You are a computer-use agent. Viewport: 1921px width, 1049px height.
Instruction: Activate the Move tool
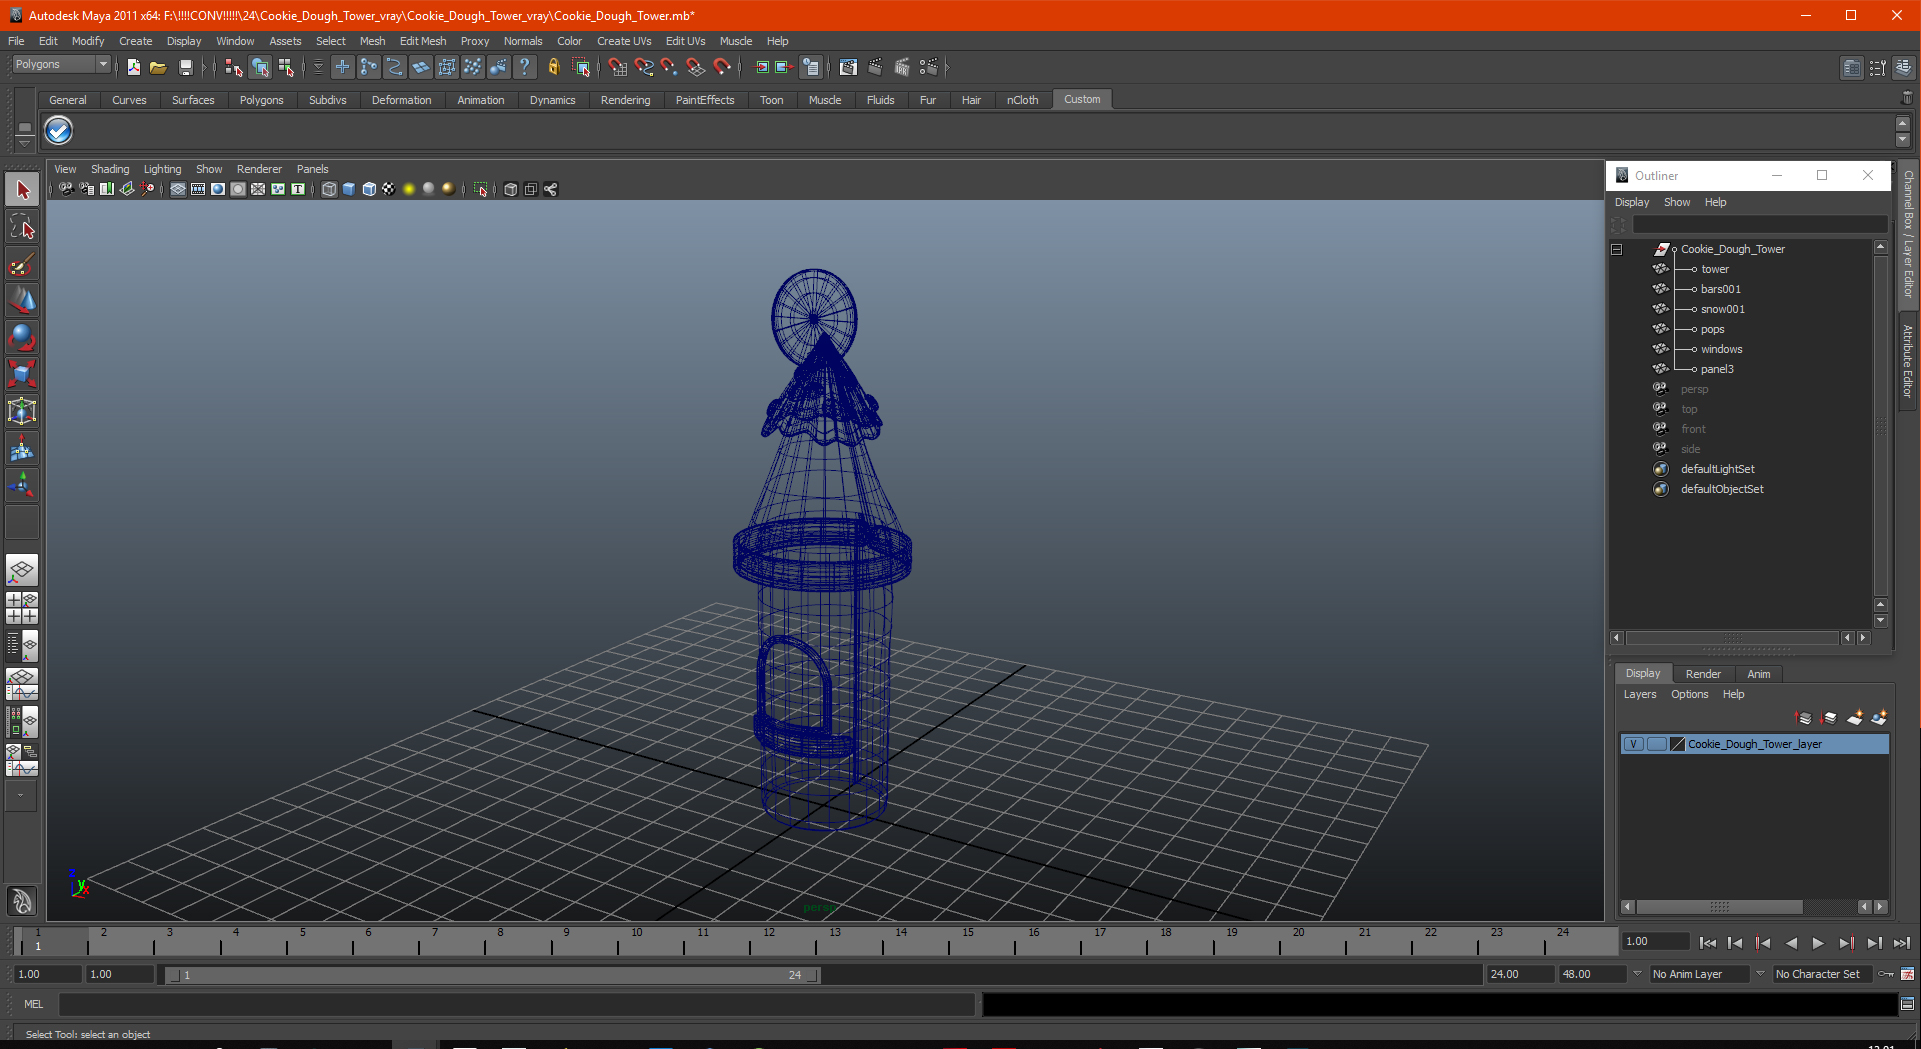point(22,301)
